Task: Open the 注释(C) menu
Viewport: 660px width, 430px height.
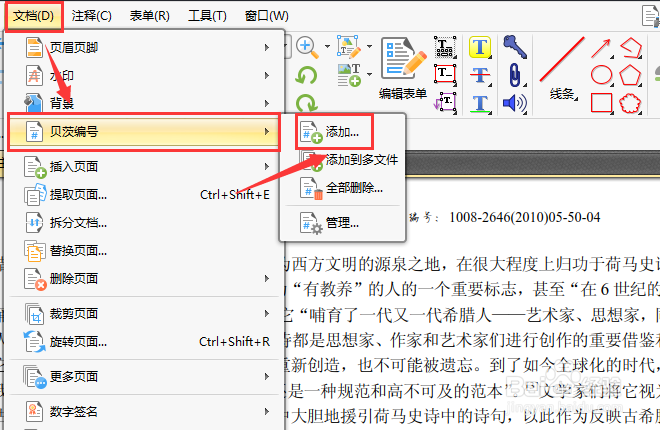Action: 91,16
